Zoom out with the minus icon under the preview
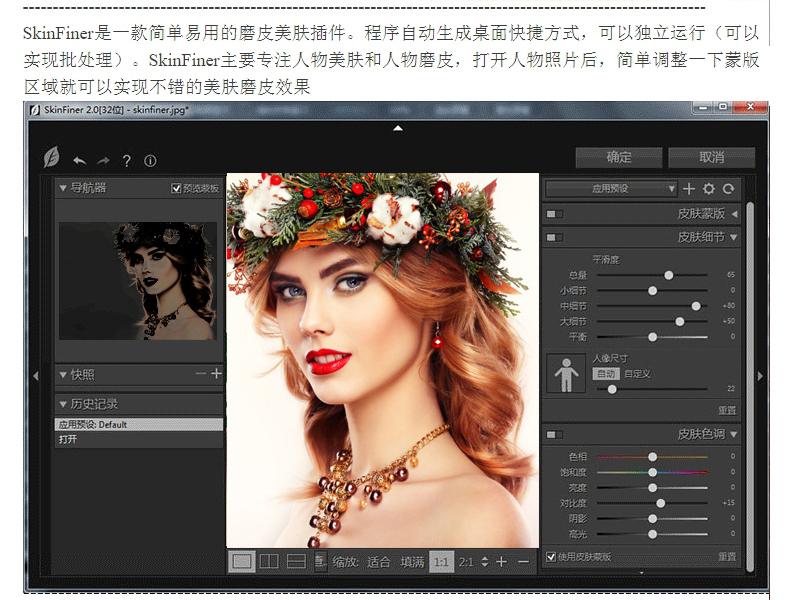790x600 pixels. [523, 561]
